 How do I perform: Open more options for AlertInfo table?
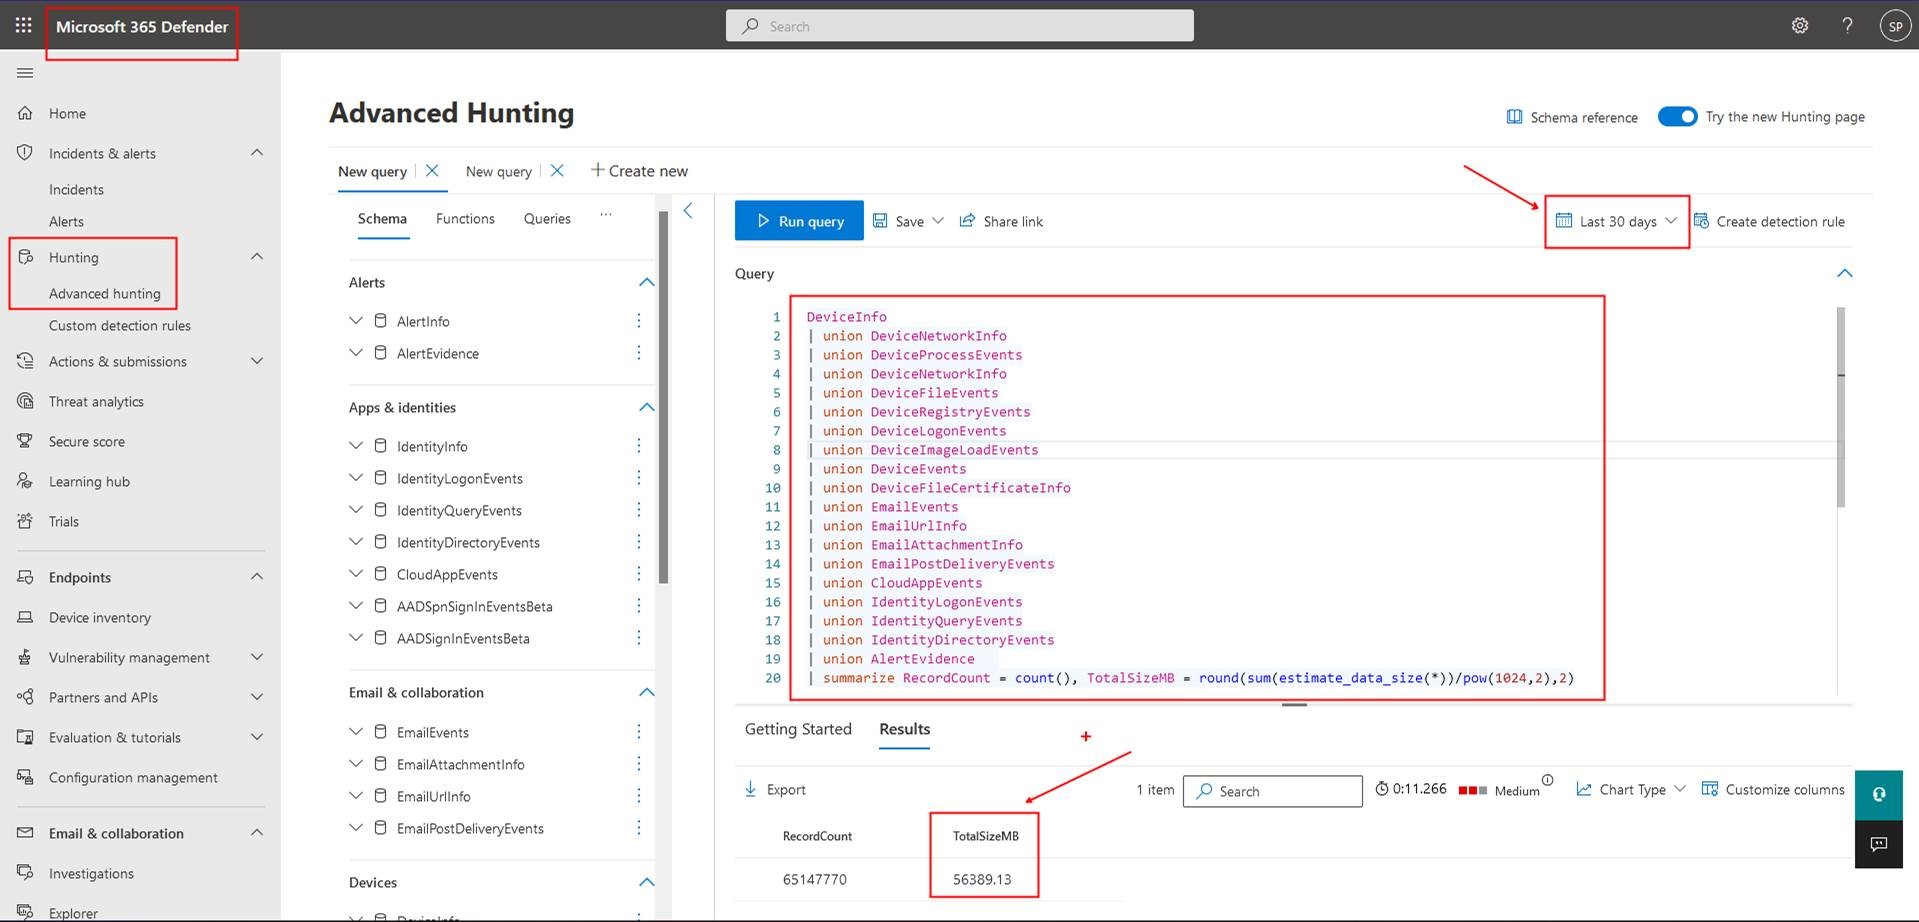638,321
